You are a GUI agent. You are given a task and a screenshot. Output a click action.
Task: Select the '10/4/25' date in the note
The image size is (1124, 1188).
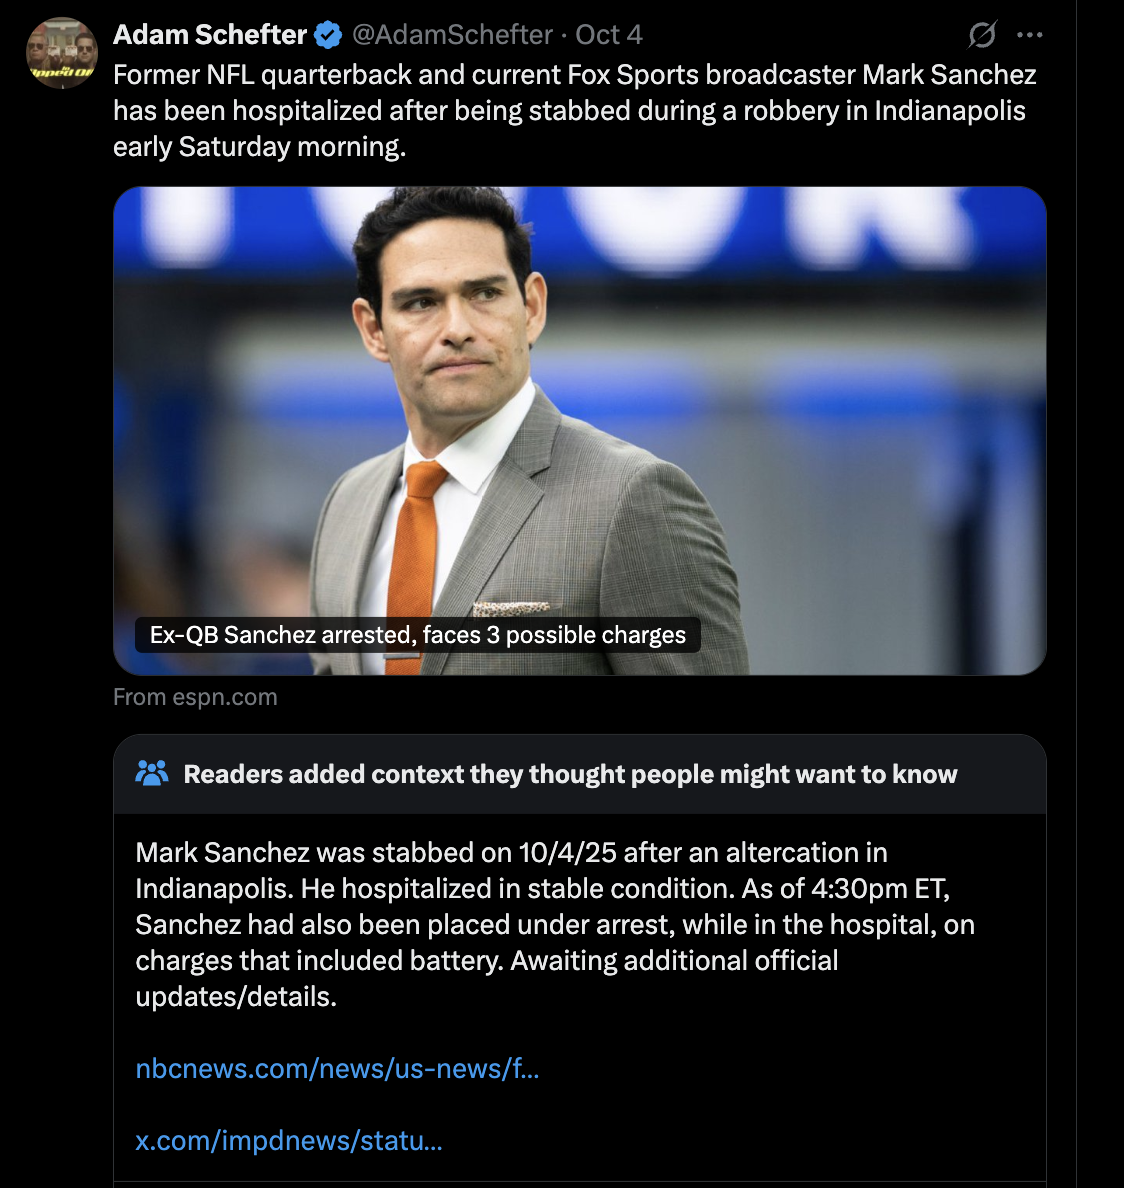pyautogui.click(x=567, y=853)
